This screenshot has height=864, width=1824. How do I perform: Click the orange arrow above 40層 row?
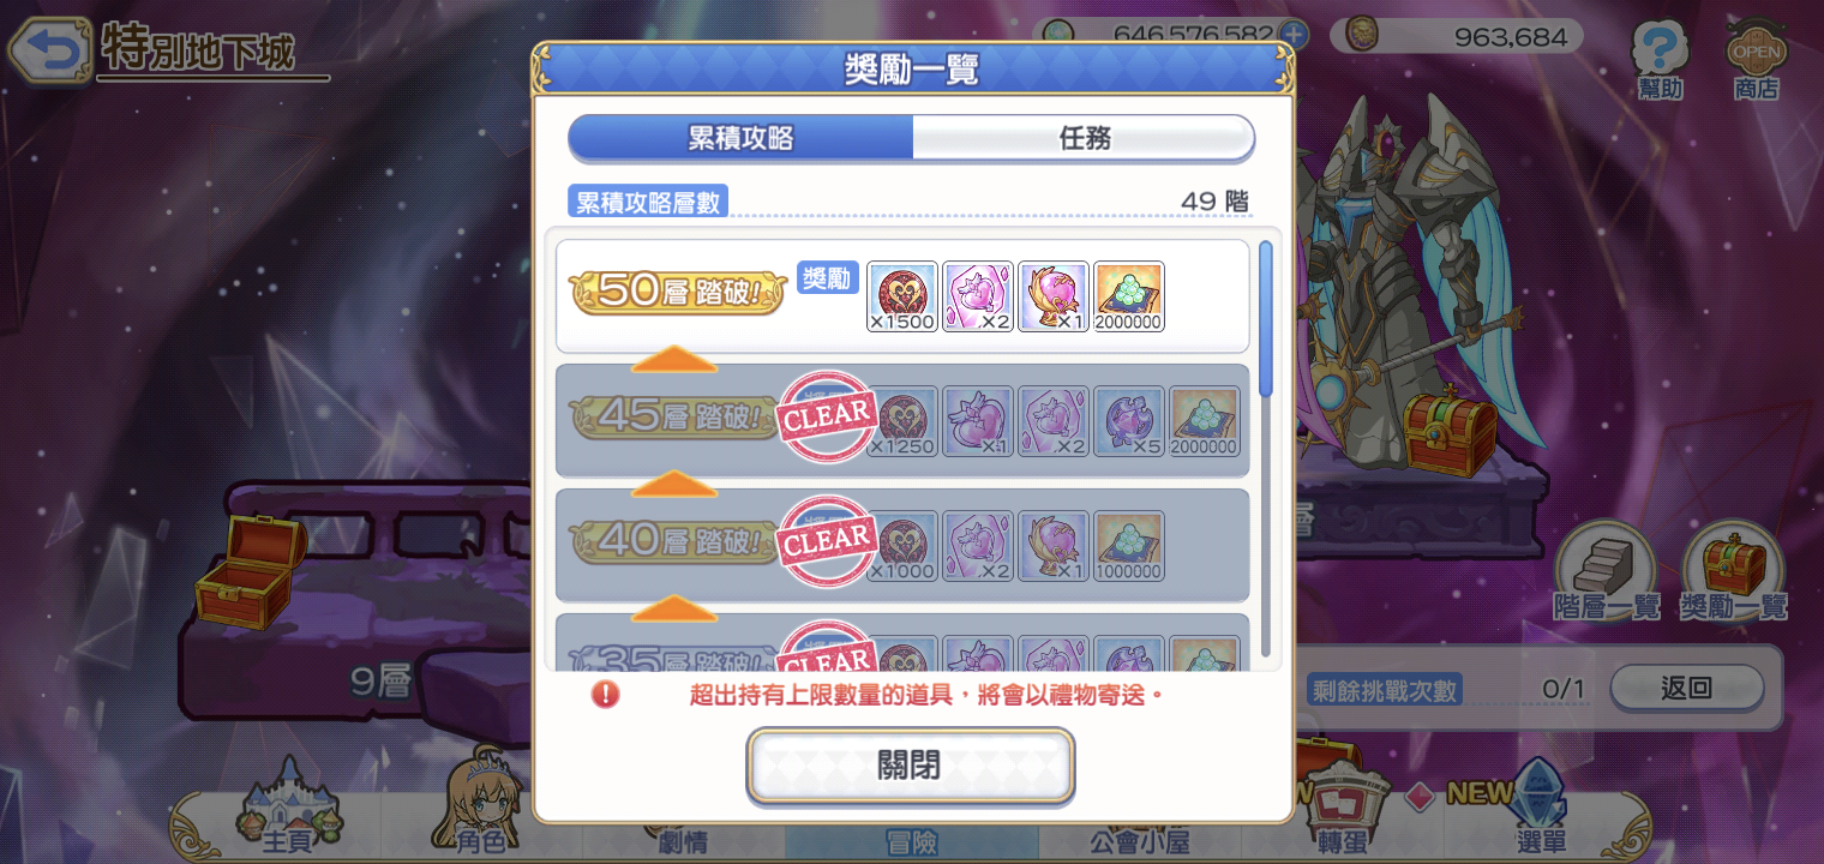675,484
